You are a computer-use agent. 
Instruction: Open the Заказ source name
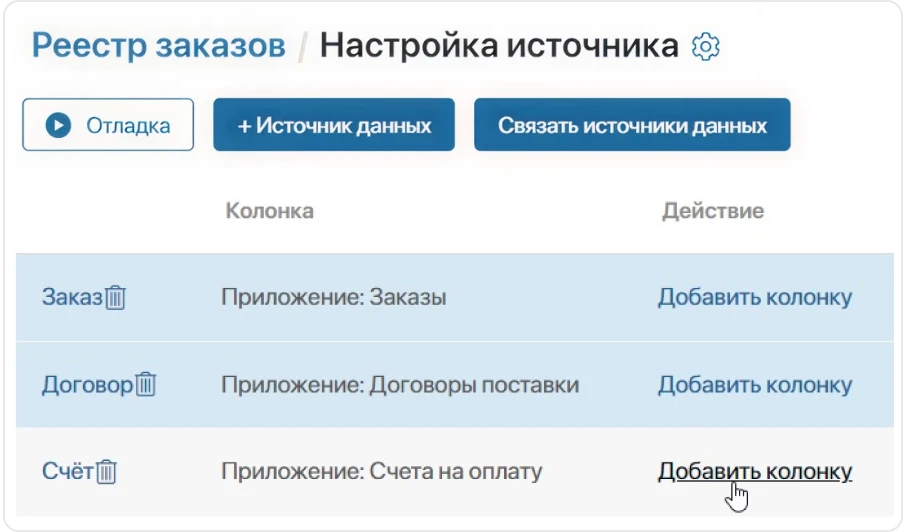point(72,297)
